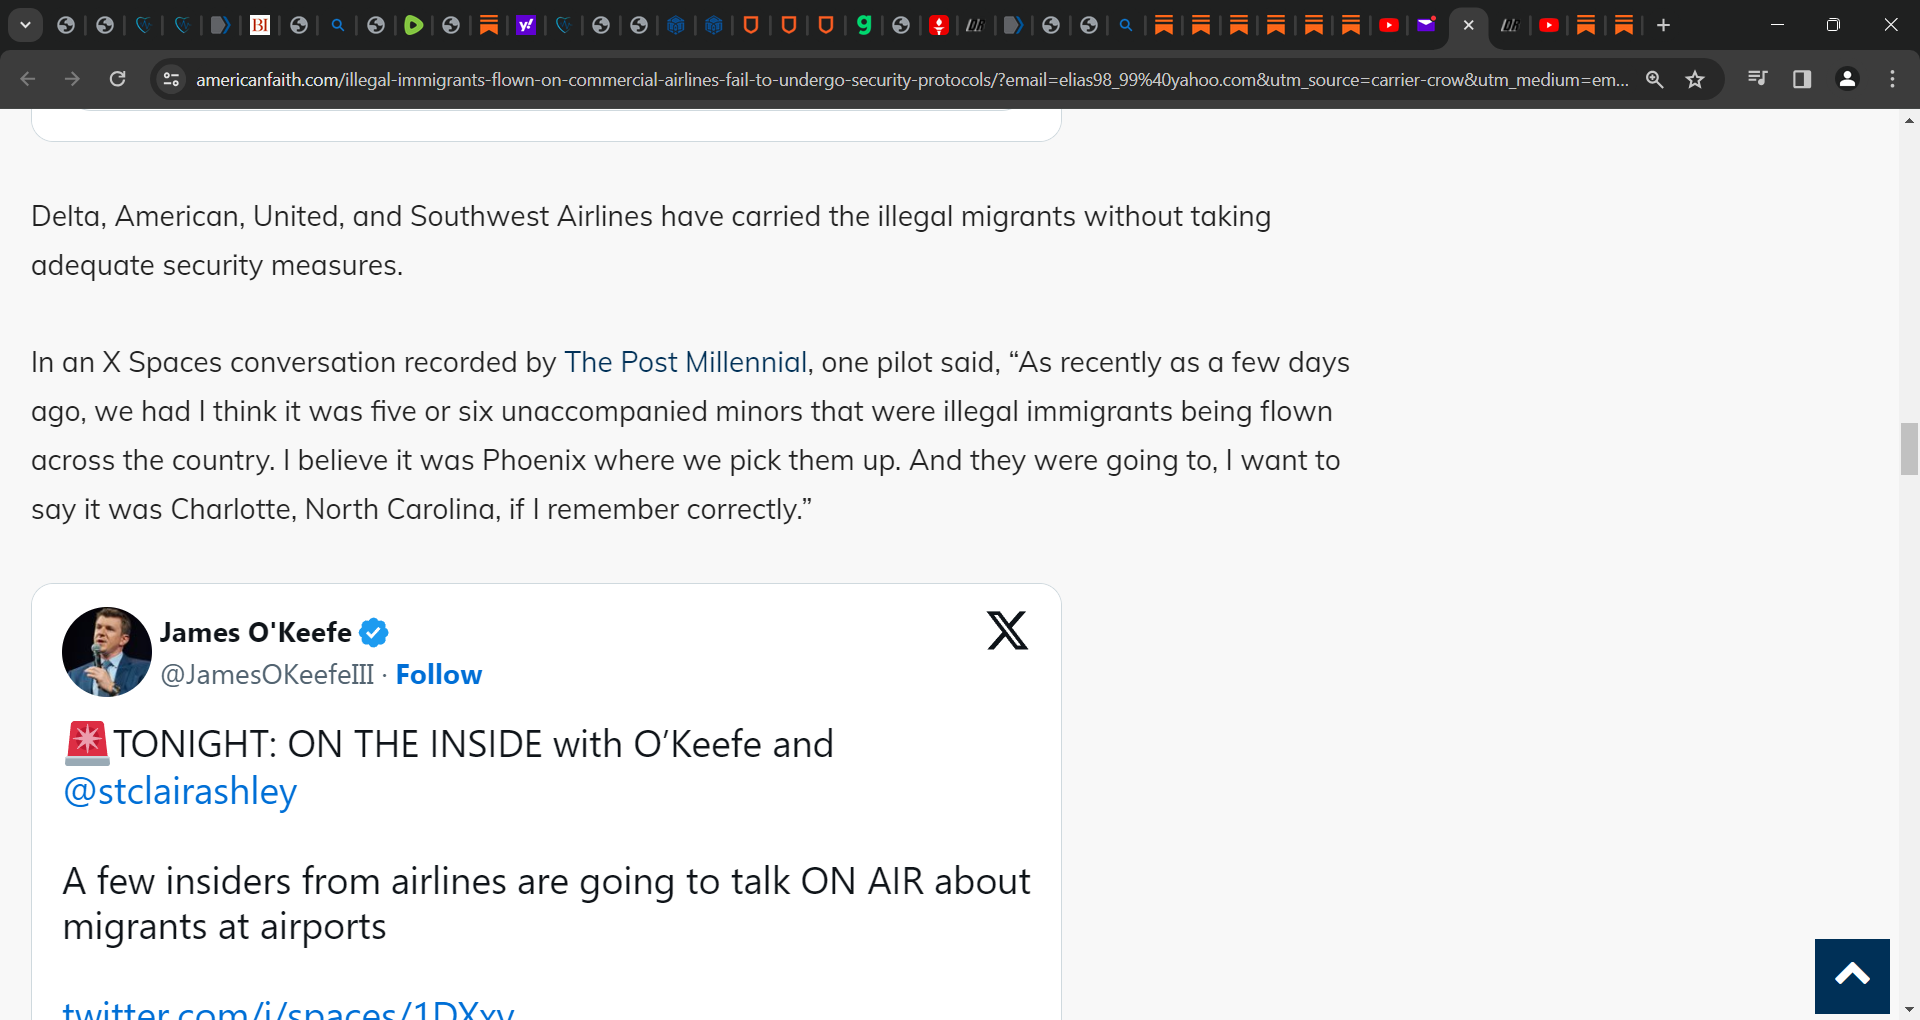1920x1020 pixels.
Task: Open James O'Keefe's profile avatar
Action: [x=107, y=652]
